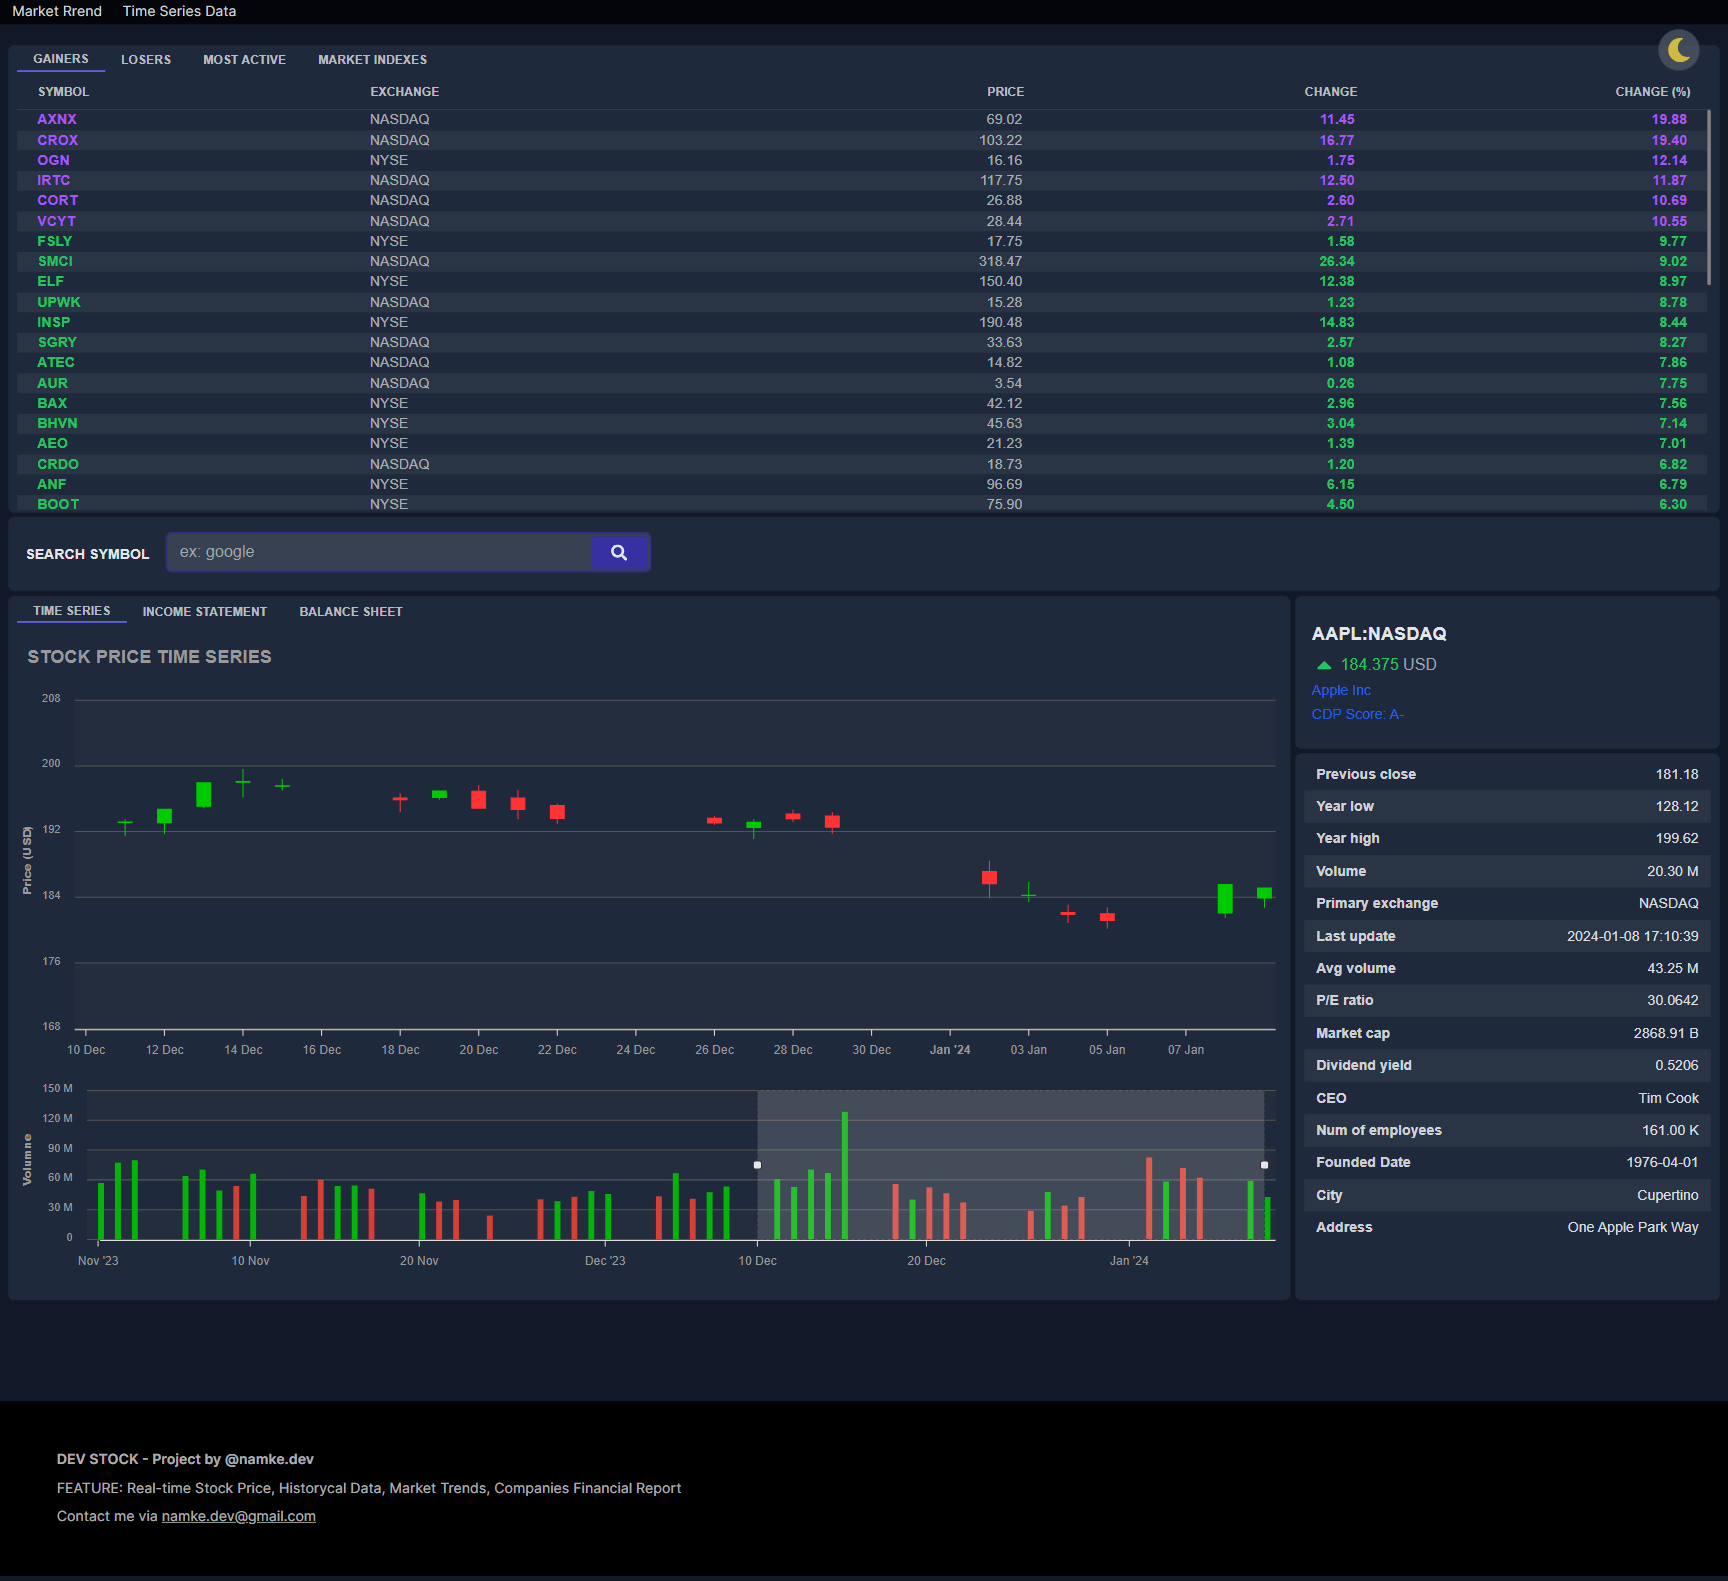Open the CRDO symbol
The width and height of the screenshot is (1728, 1581).
pyautogui.click(x=58, y=464)
